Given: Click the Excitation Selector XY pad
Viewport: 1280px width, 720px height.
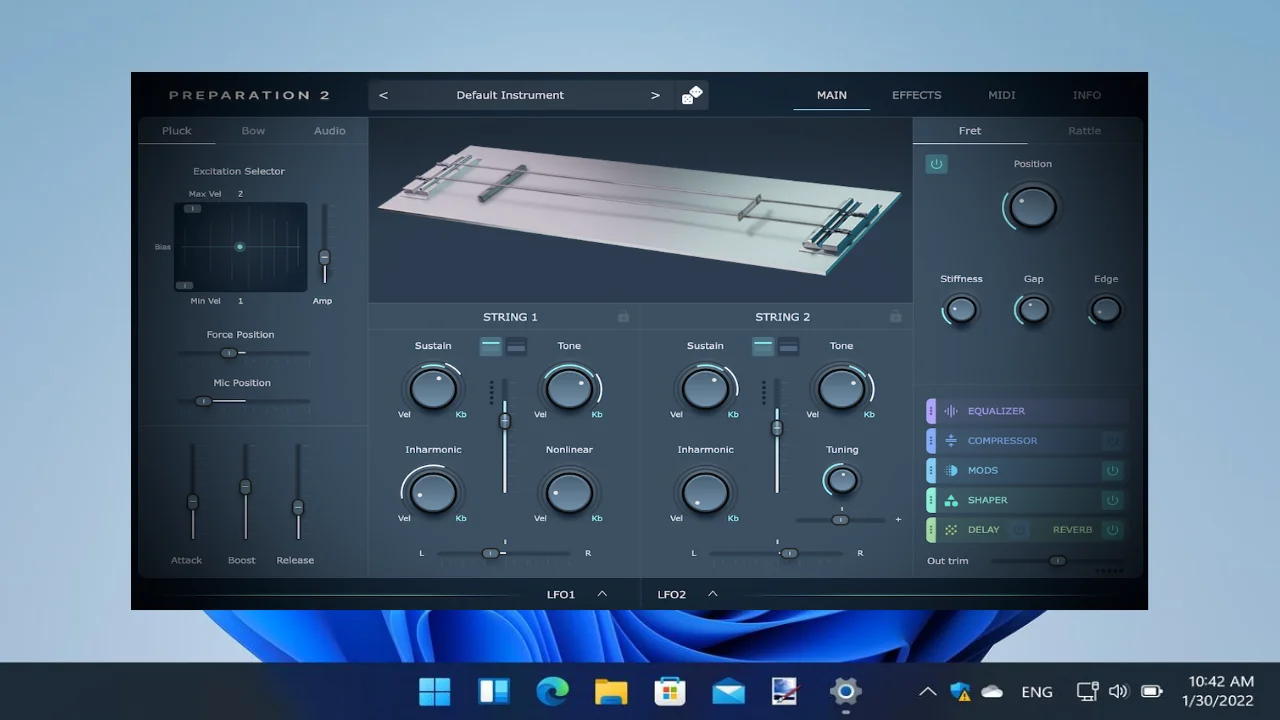Looking at the screenshot, I should (x=241, y=247).
